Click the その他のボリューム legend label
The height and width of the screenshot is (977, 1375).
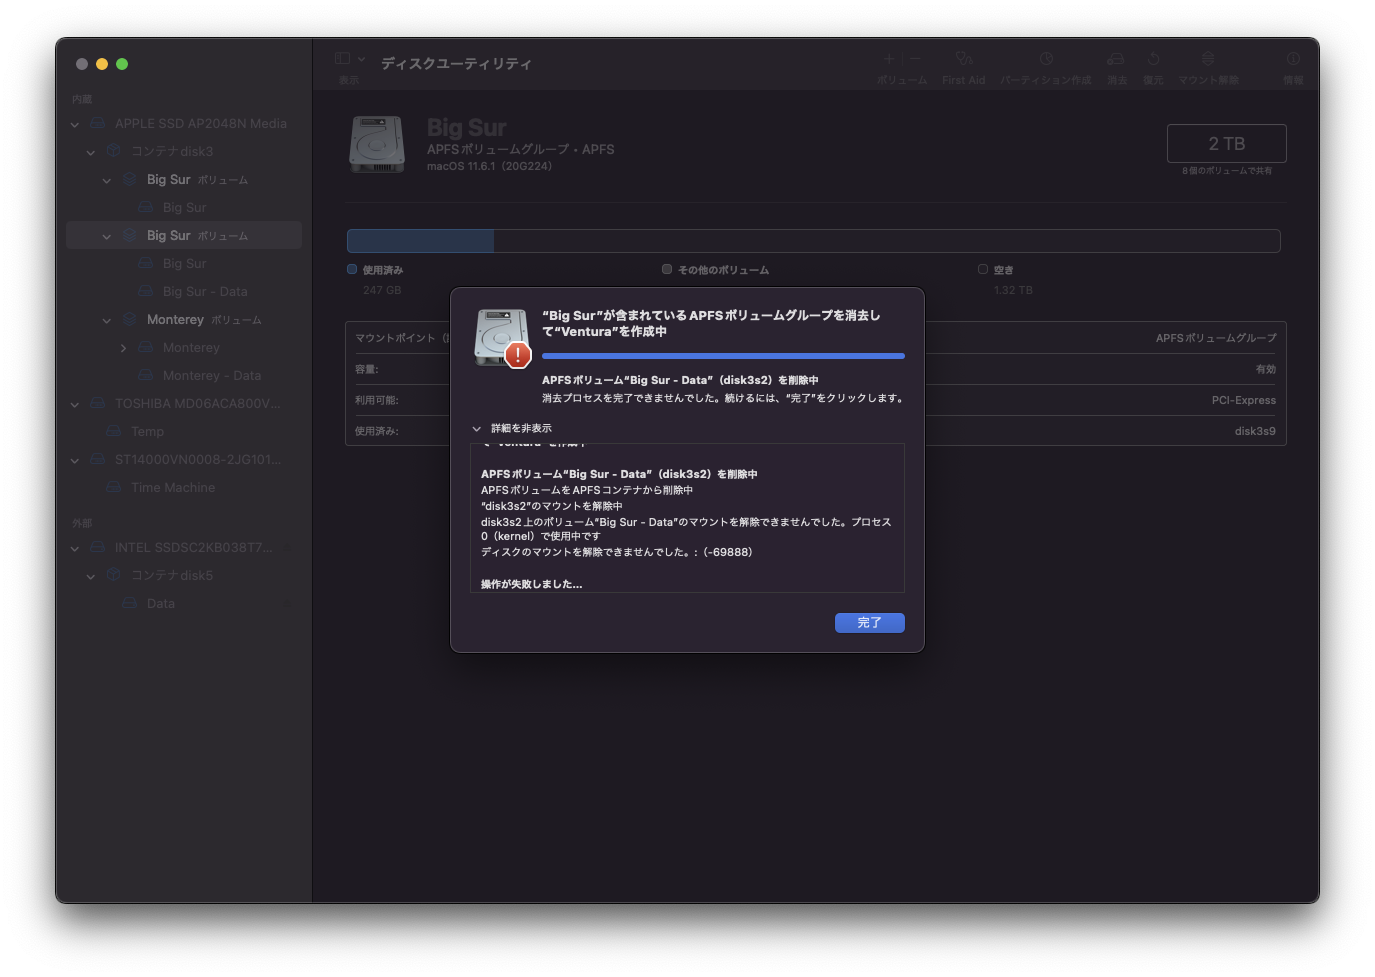pyautogui.click(x=724, y=270)
